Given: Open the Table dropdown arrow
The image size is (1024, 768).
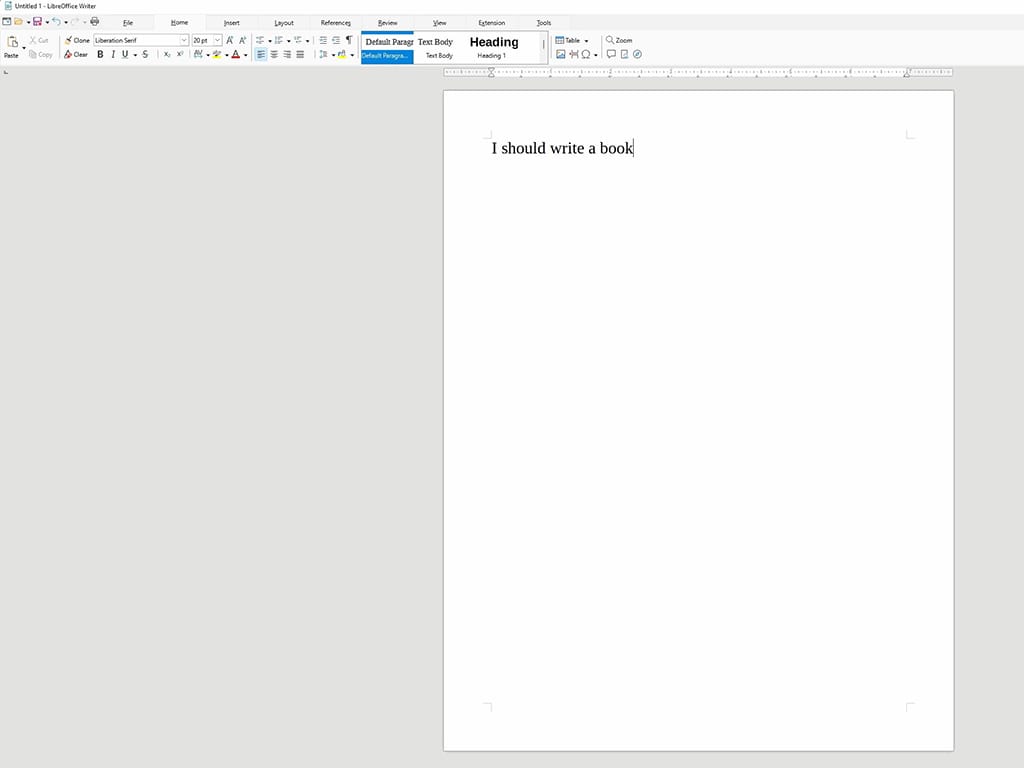Looking at the screenshot, I should pos(586,41).
